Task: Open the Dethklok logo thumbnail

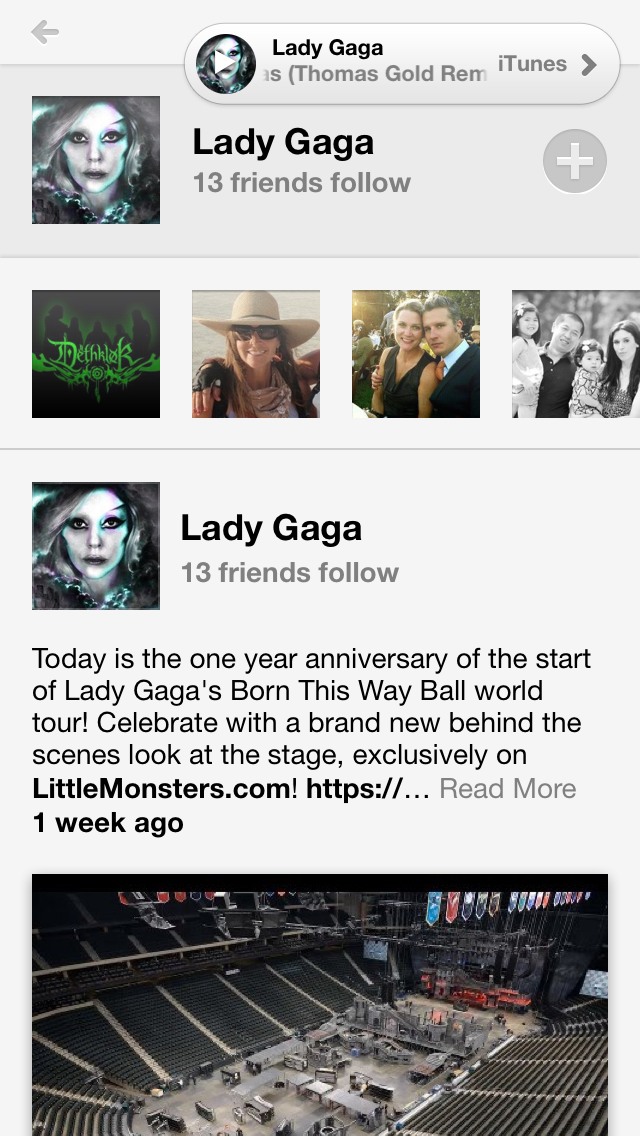Action: [x=96, y=354]
